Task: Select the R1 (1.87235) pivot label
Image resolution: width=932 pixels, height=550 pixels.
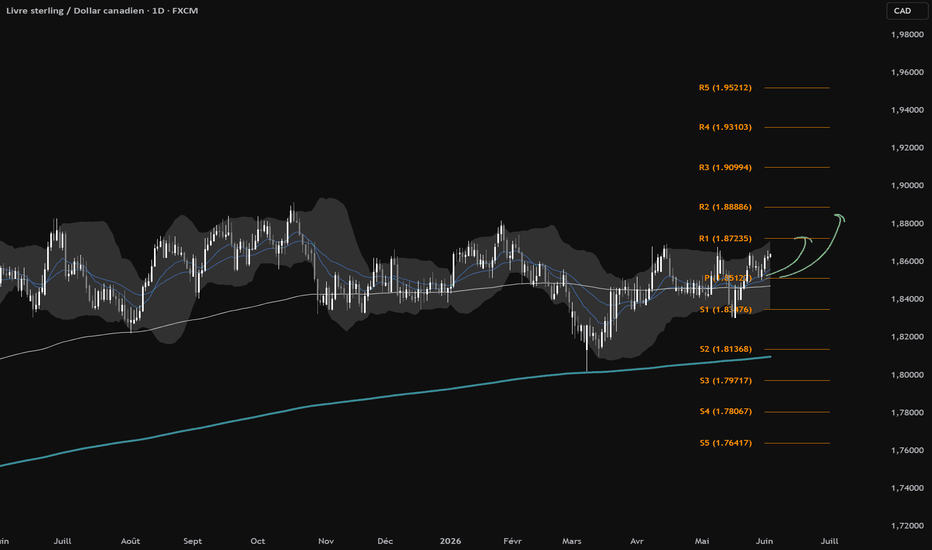Action: (725, 238)
